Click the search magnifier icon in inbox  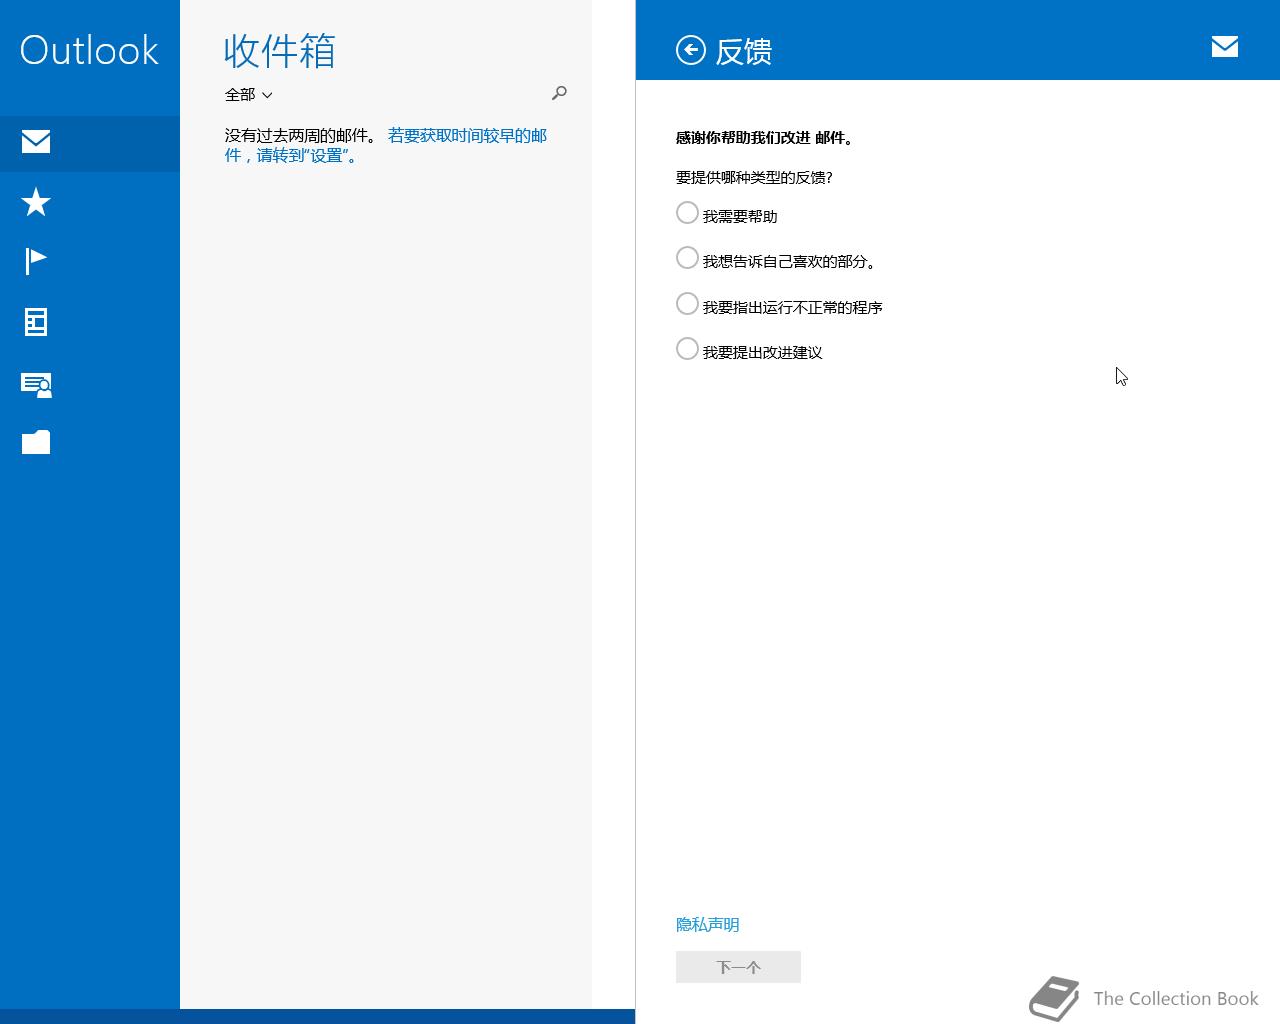point(559,93)
